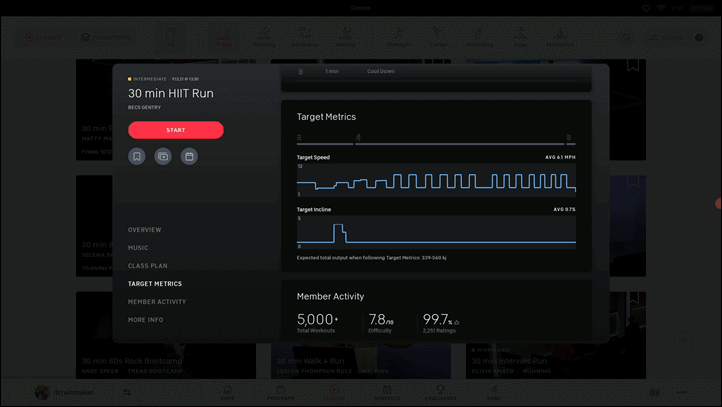Viewport: 722px width, 407px height.
Task: Click the Wi-Fi icon in the status bar
Action: pyautogui.click(x=661, y=8)
